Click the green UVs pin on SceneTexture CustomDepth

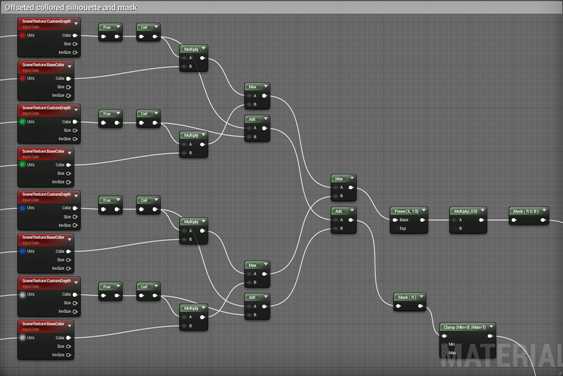pos(22,122)
